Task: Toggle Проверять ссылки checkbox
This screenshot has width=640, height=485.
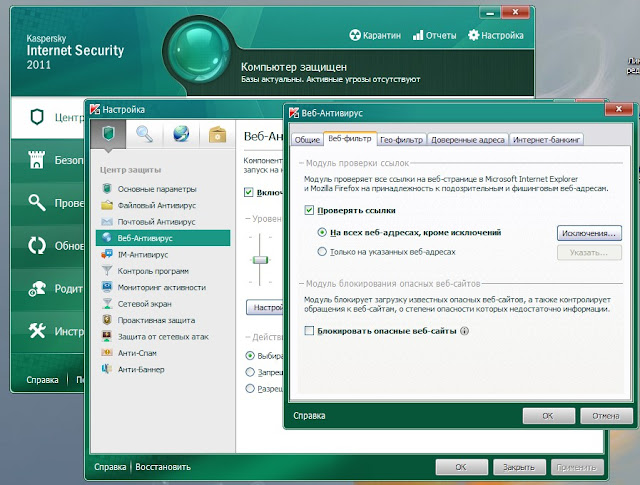Action: (x=309, y=211)
